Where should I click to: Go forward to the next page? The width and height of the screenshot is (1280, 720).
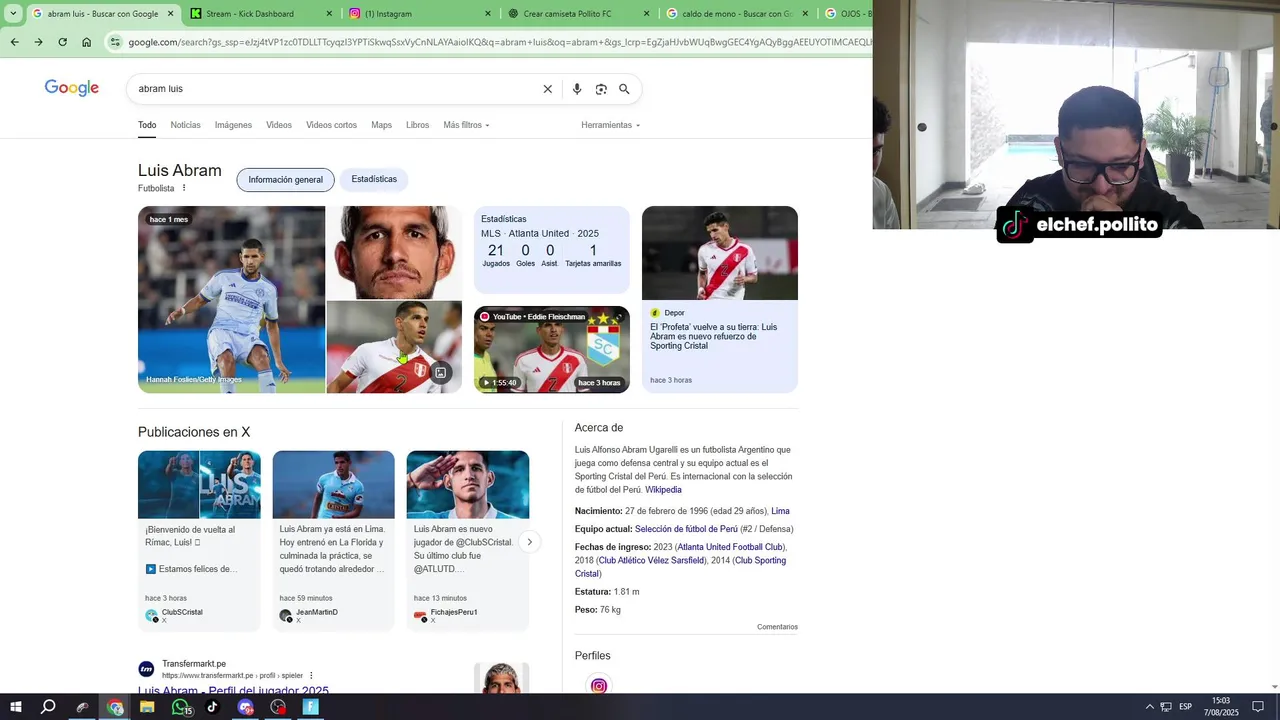coord(38,42)
